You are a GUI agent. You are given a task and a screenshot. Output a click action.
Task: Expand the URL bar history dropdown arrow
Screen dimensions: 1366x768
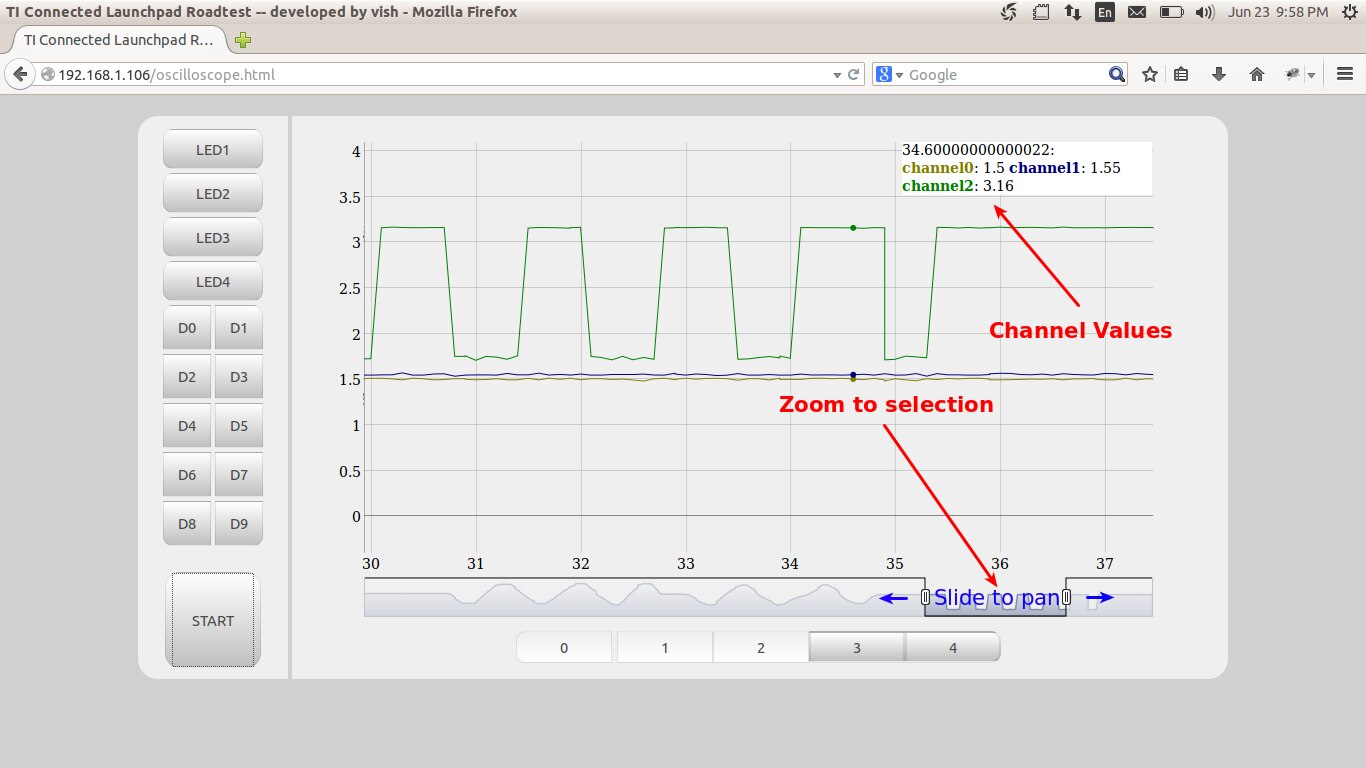(x=838, y=75)
